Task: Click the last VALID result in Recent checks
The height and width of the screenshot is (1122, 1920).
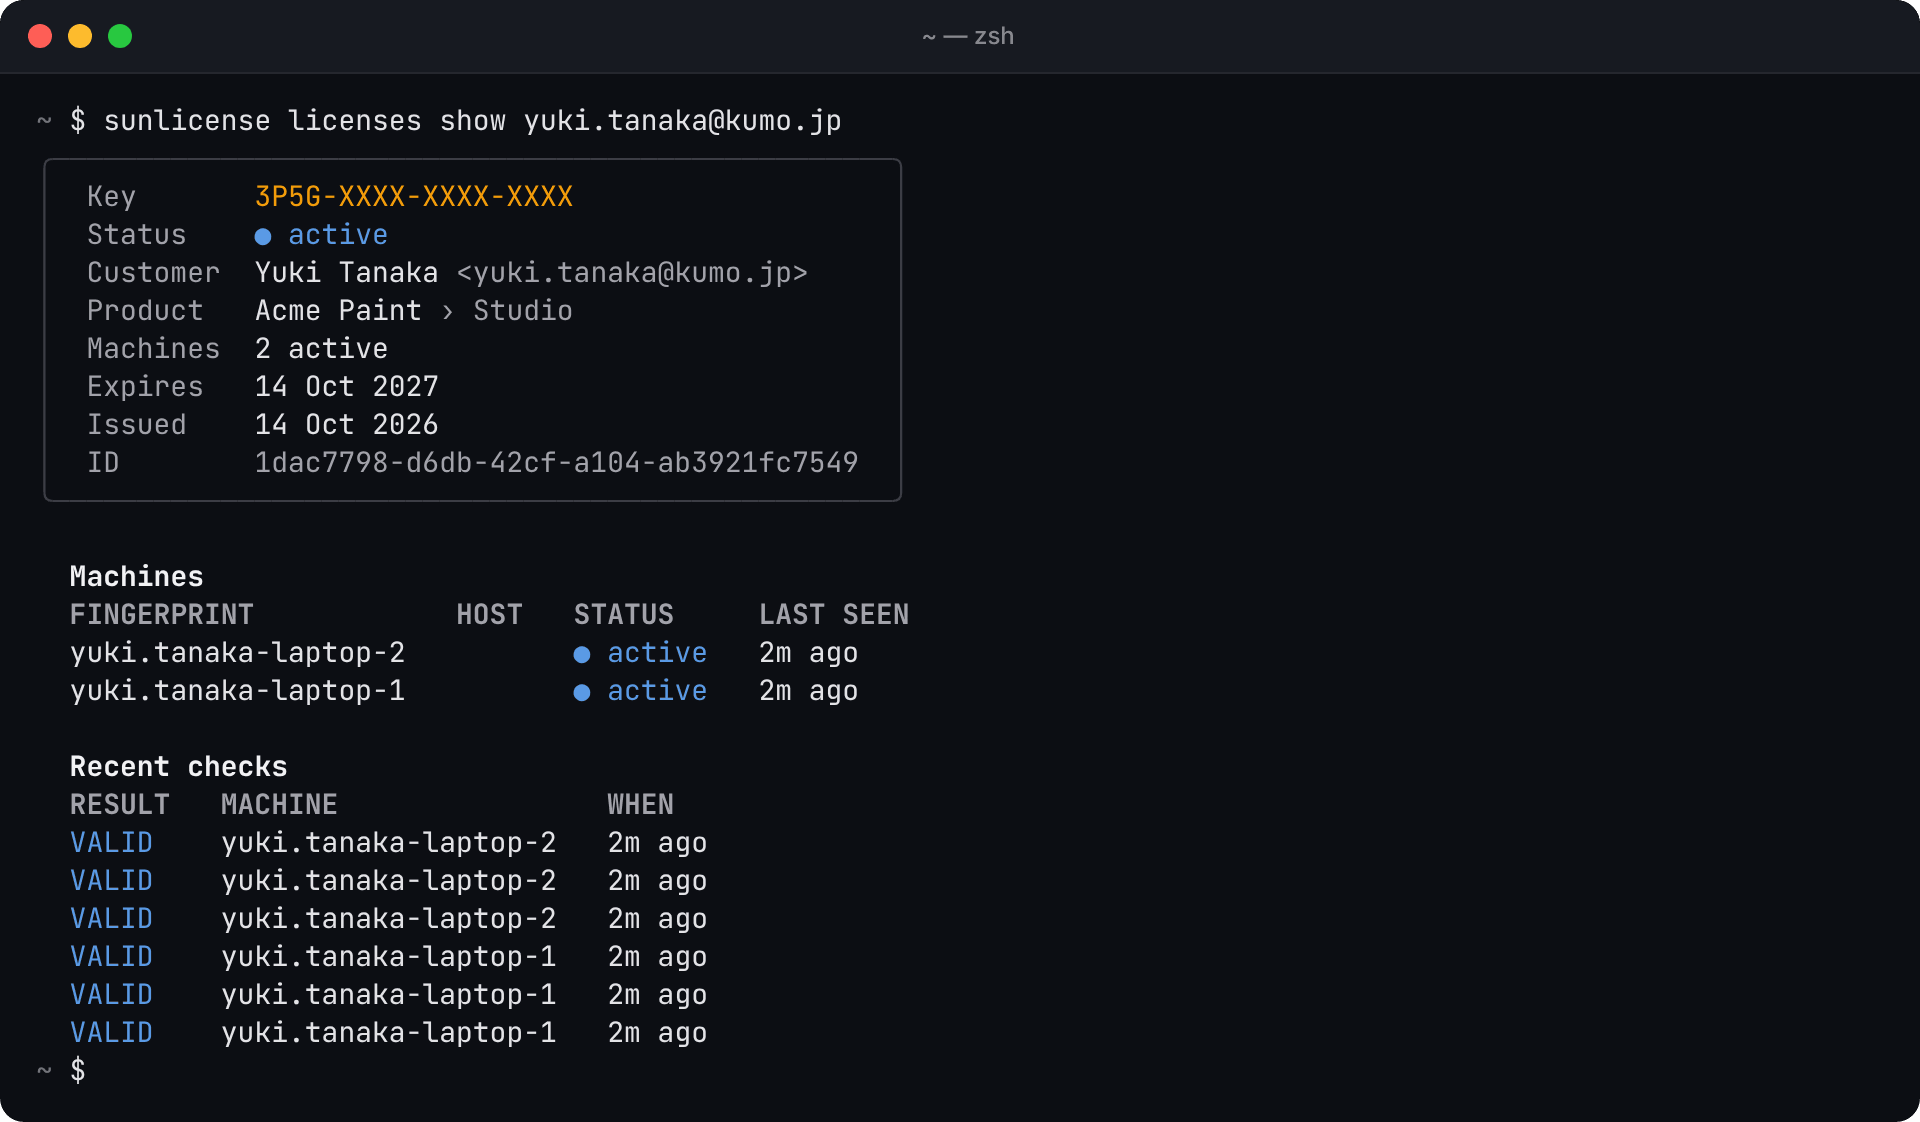Action: [x=112, y=1033]
